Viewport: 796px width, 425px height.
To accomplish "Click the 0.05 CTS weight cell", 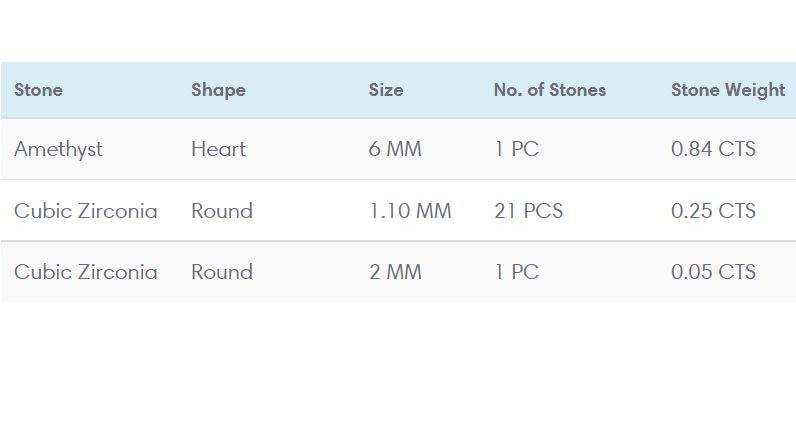I will tap(713, 272).
